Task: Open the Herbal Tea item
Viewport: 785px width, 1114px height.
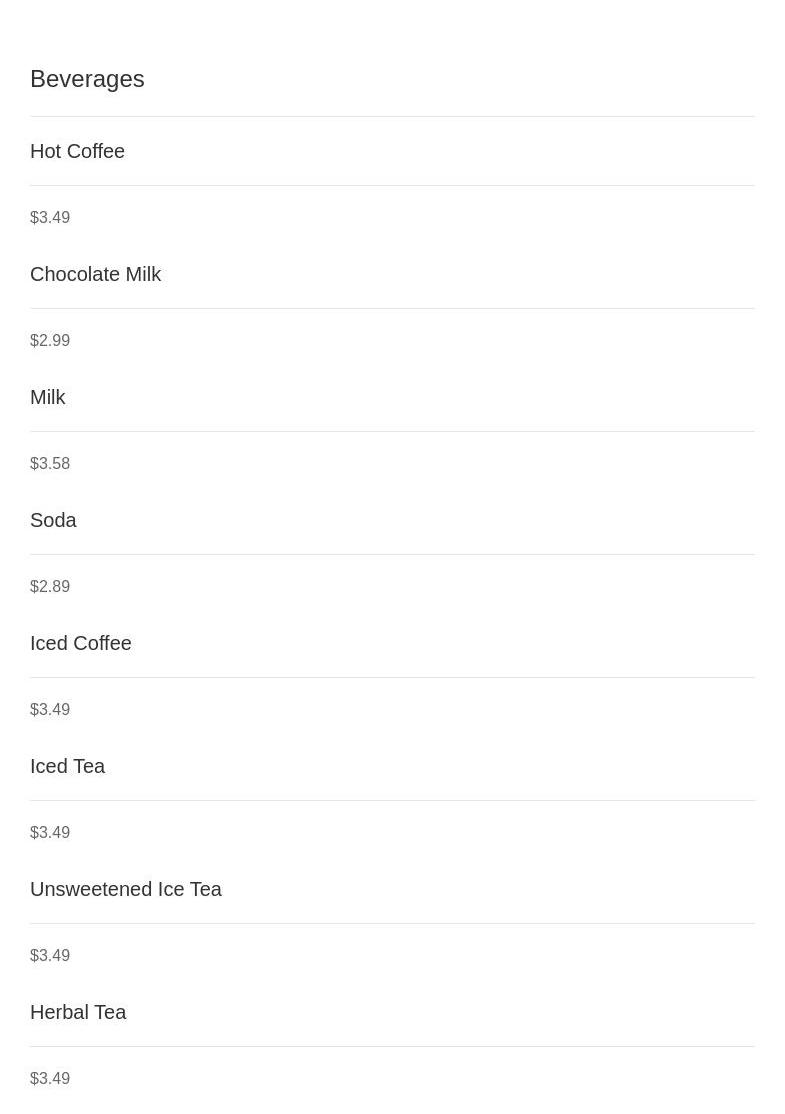Action: 78,1012
